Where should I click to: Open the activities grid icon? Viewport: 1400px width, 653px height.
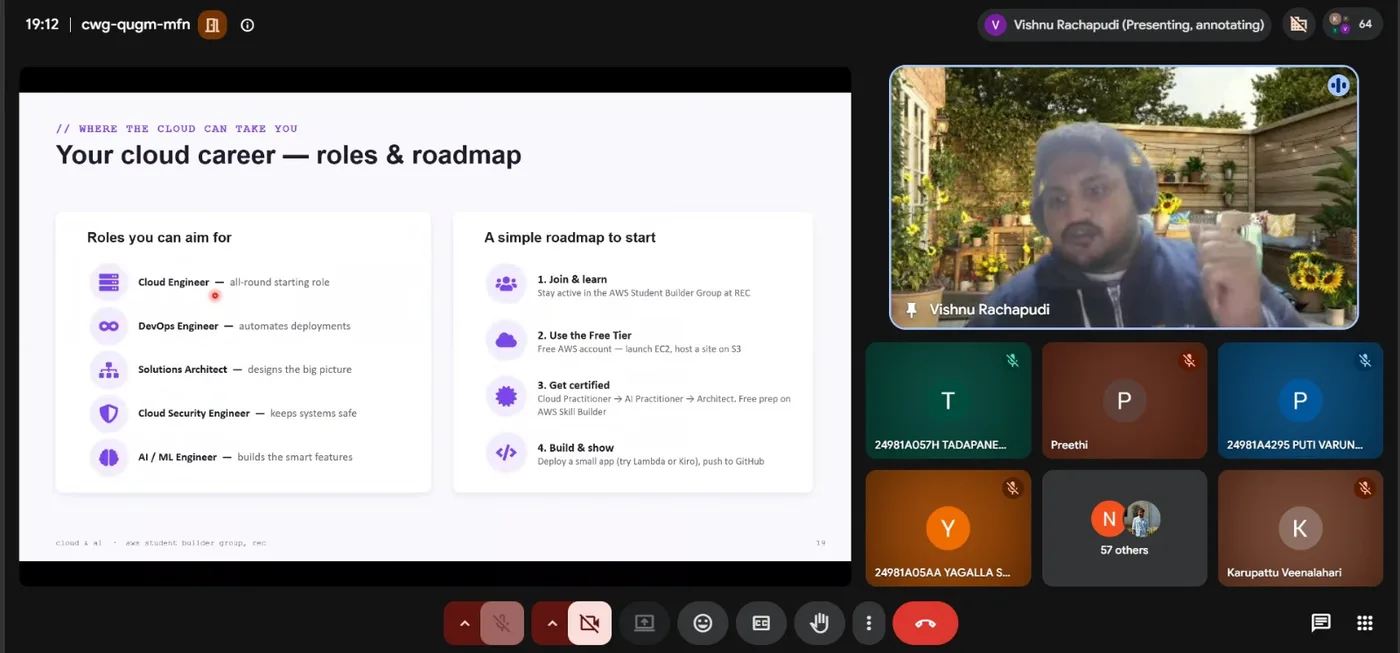pos(1365,623)
